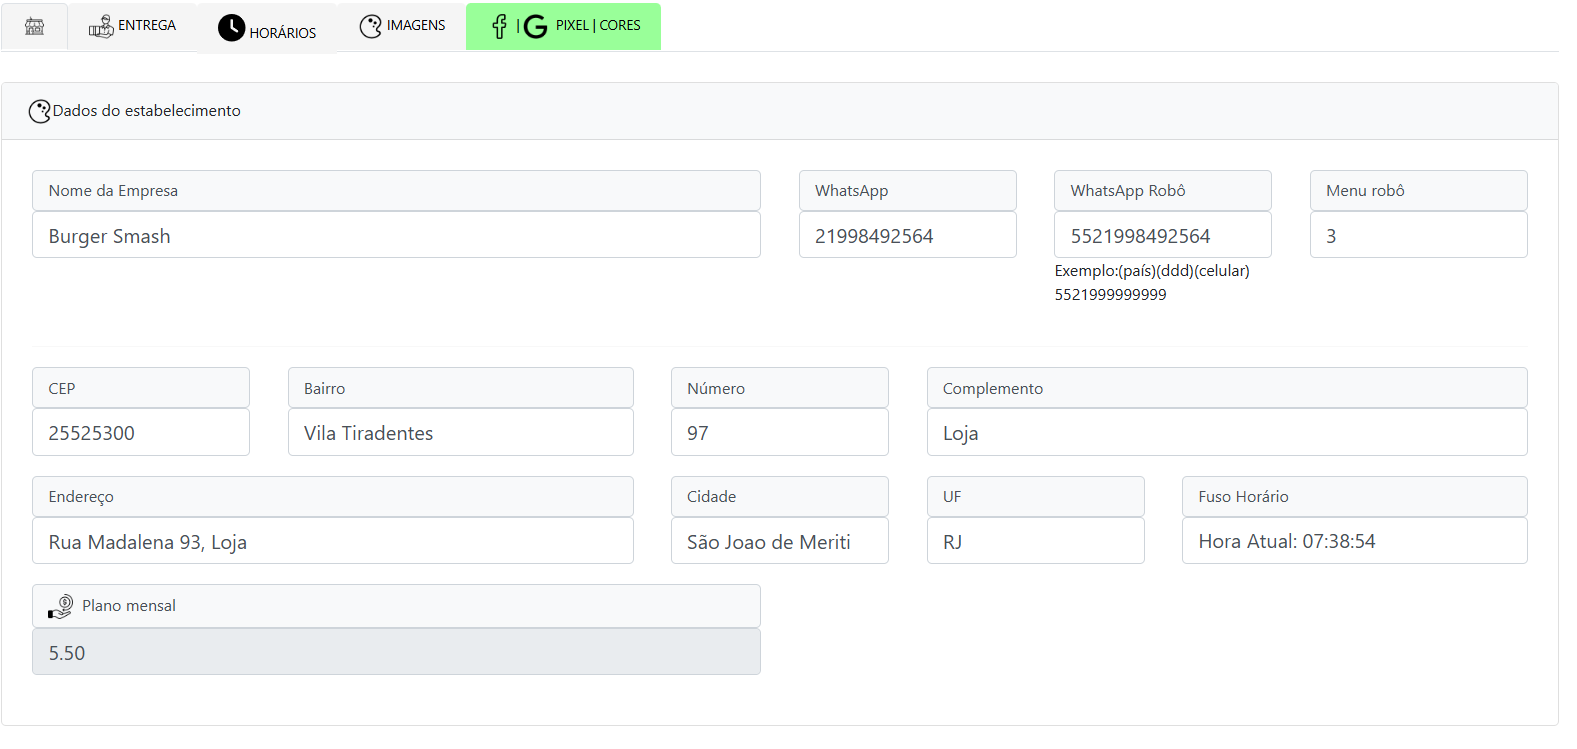
Task: Click the palette icon by Dados do estabelecimento
Action: 39,111
